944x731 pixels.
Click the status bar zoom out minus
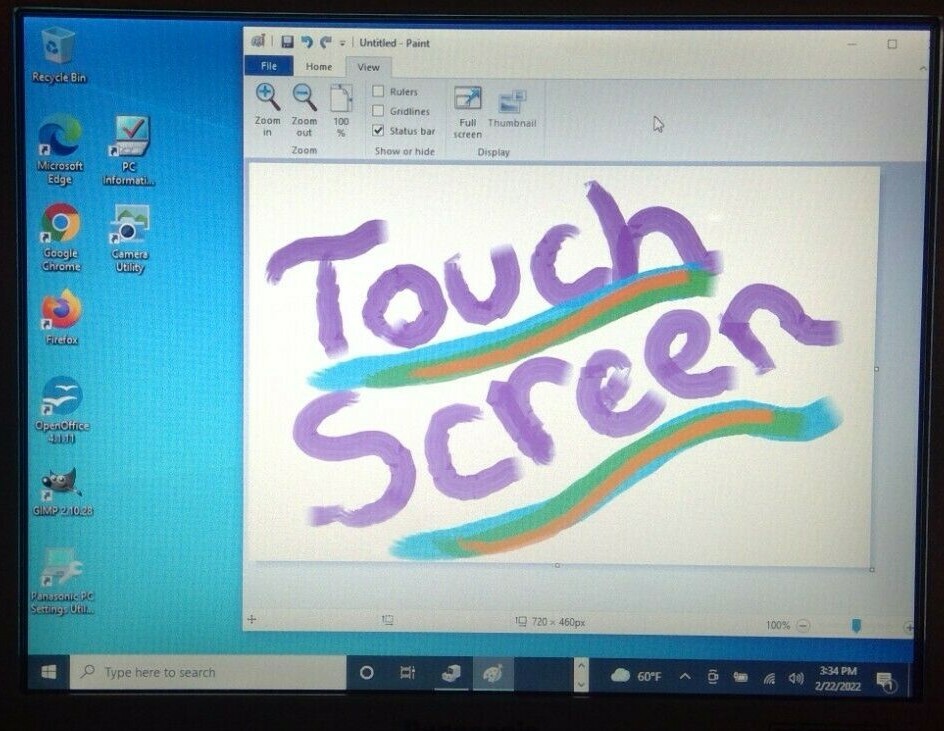tap(803, 626)
